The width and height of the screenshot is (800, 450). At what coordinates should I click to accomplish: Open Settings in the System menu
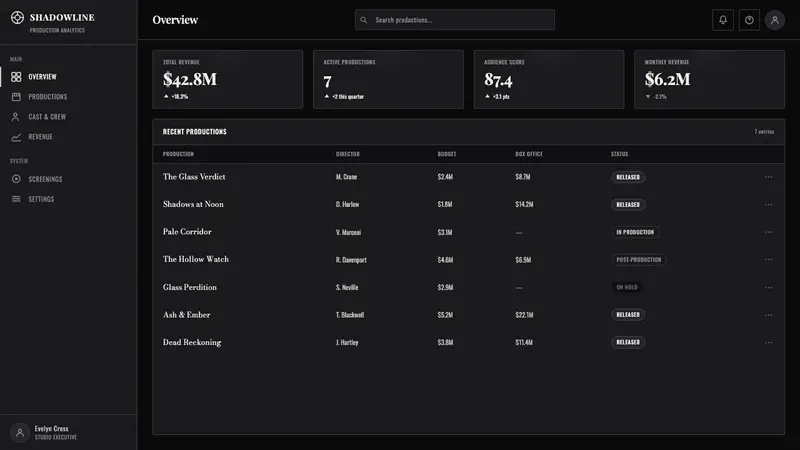point(69,199)
